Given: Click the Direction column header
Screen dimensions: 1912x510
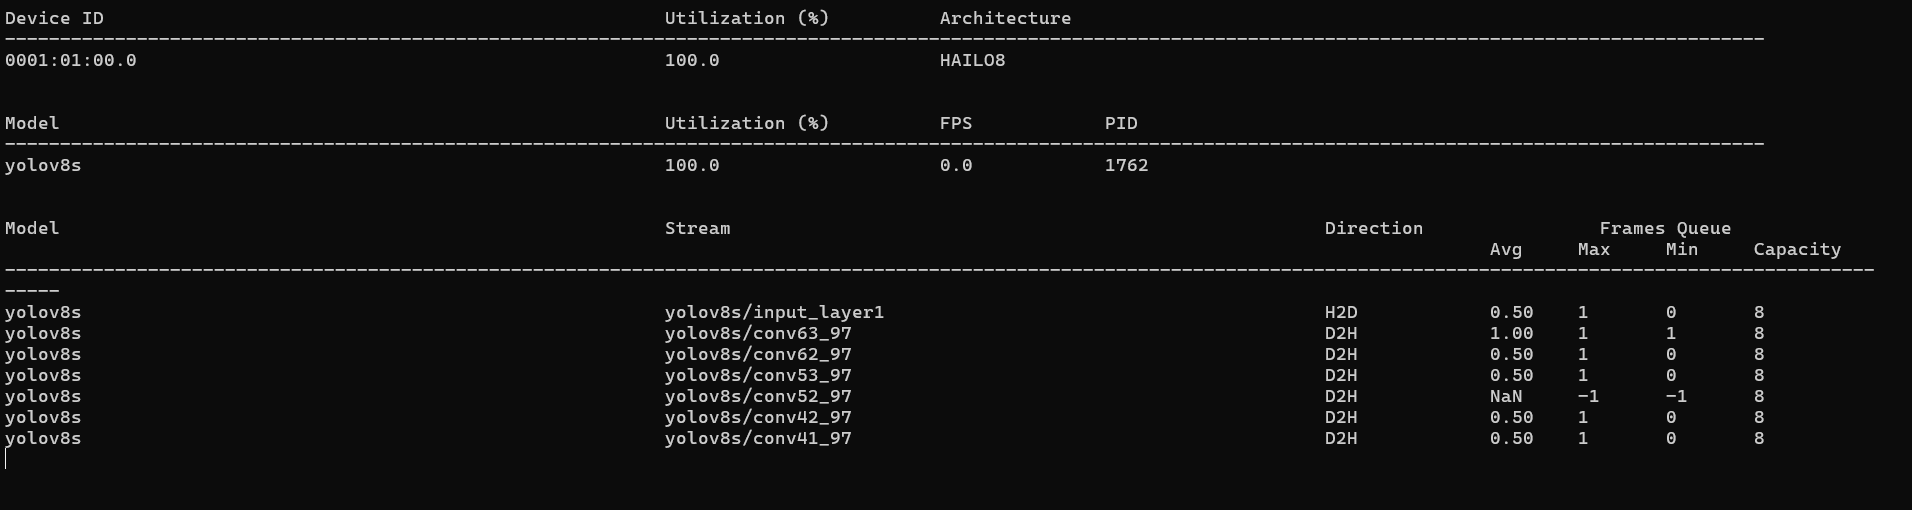Looking at the screenshot, I should tap(1373, 228).
